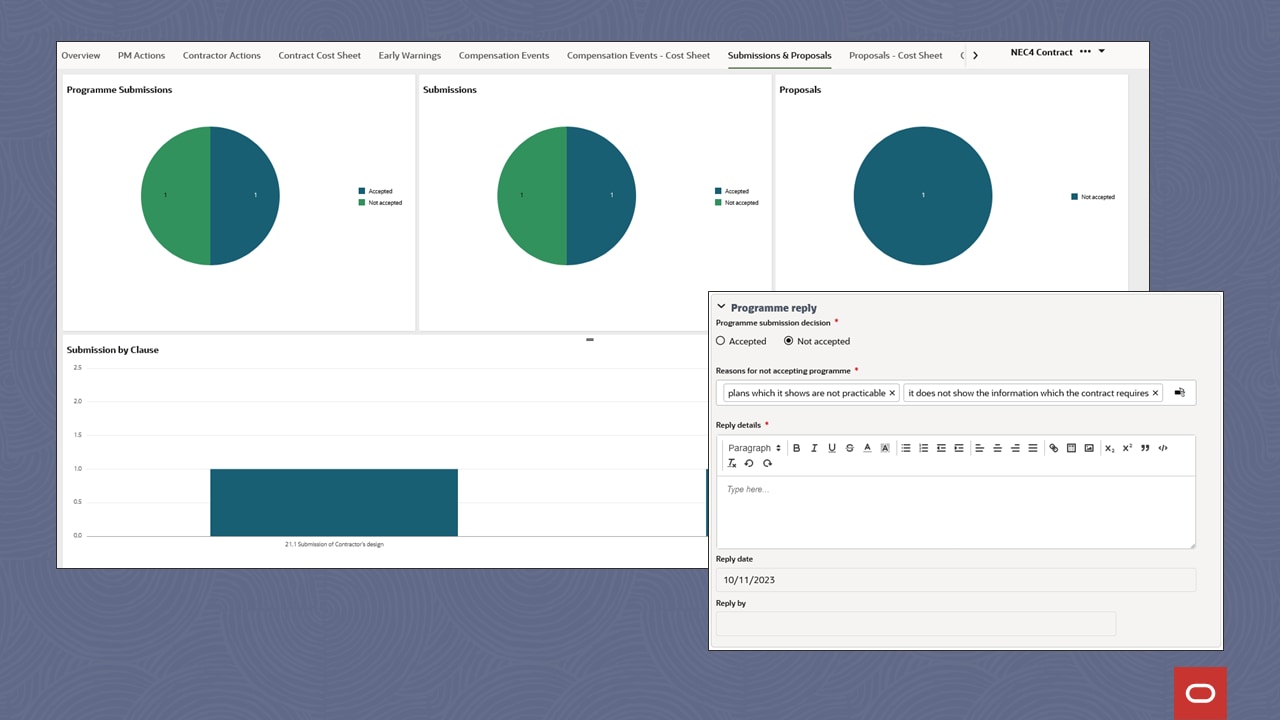Apply italic formatting in the editor
1280x720 pixels.
[814, 448]
